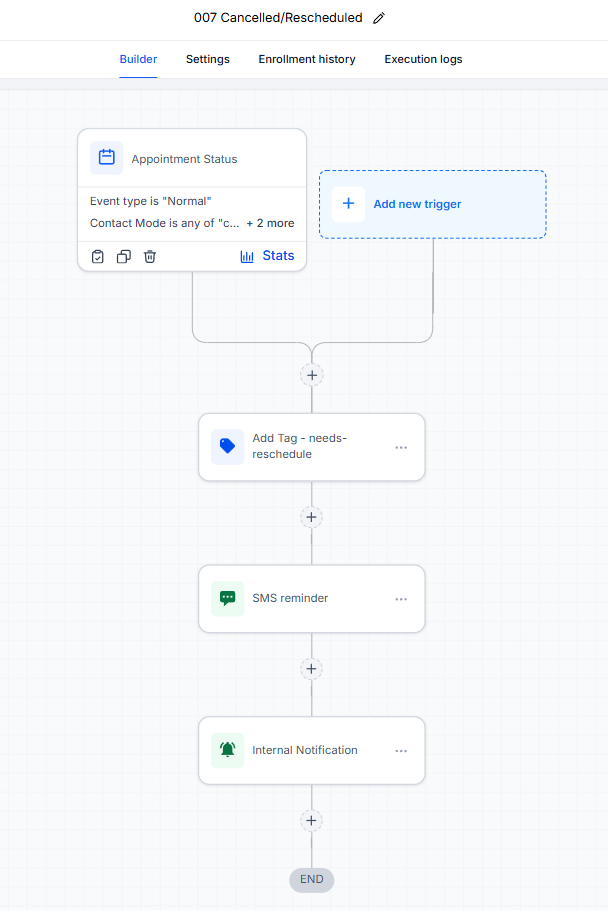Viewport: 608px width, 910px height.
Task: Click the green SMS chat bubble icon
Action: click(x=227, y=598)
